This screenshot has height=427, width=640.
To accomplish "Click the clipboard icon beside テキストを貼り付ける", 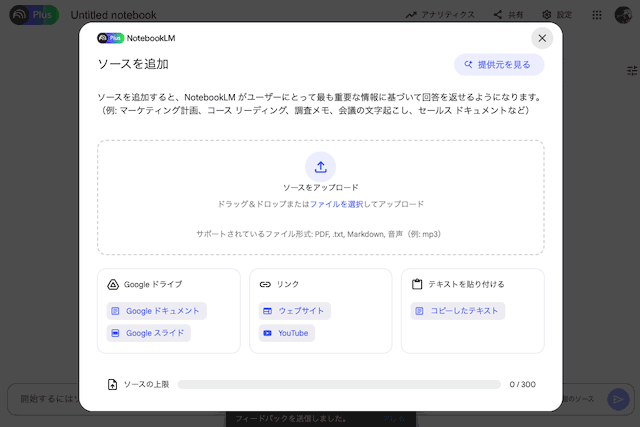I will point(417,284).
